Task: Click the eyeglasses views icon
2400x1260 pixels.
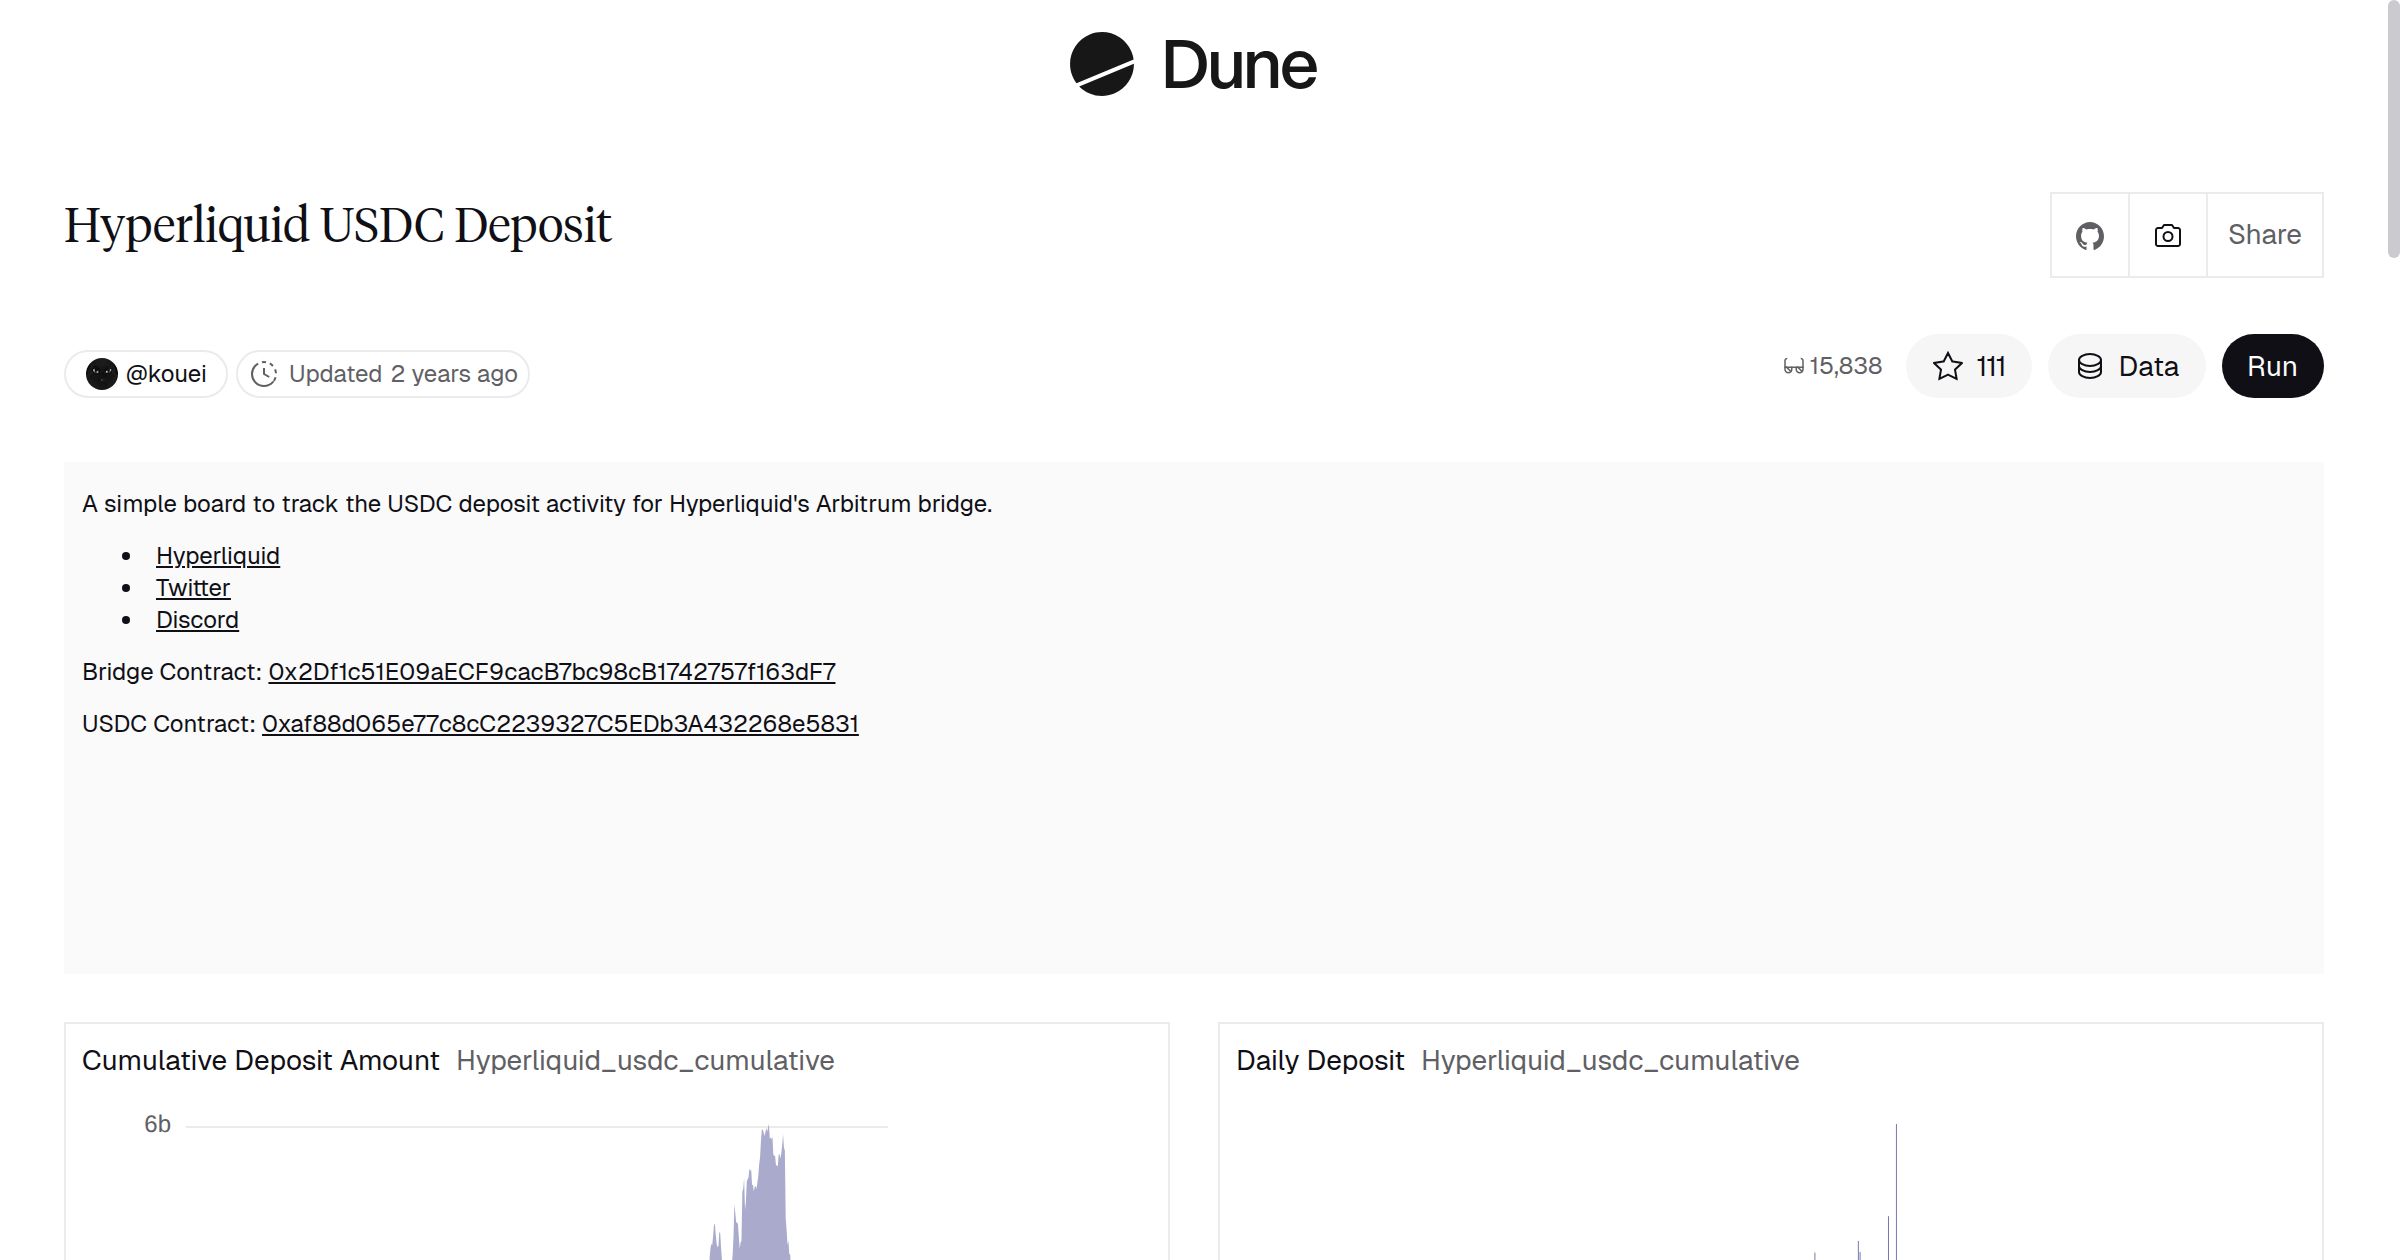Action: [x=1793, y=366]
